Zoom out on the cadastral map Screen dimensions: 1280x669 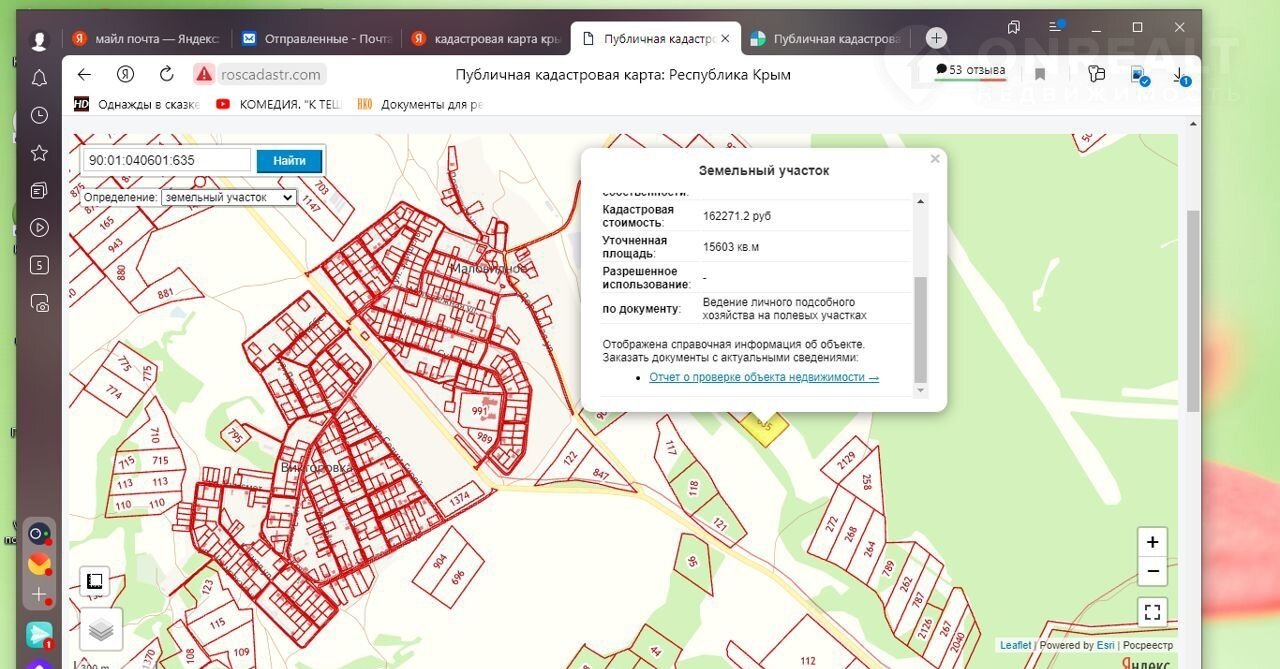(1152, 571)
